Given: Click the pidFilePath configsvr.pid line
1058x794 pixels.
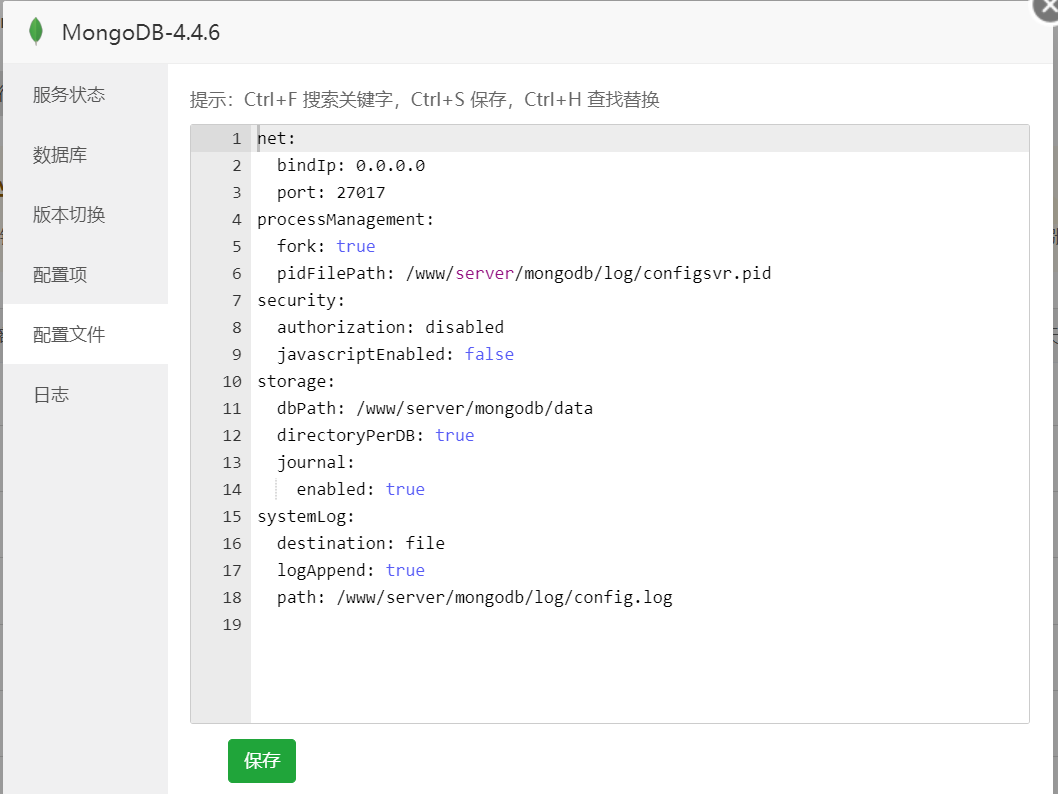Looking at the screenshot, I should [x=524, y=273].
